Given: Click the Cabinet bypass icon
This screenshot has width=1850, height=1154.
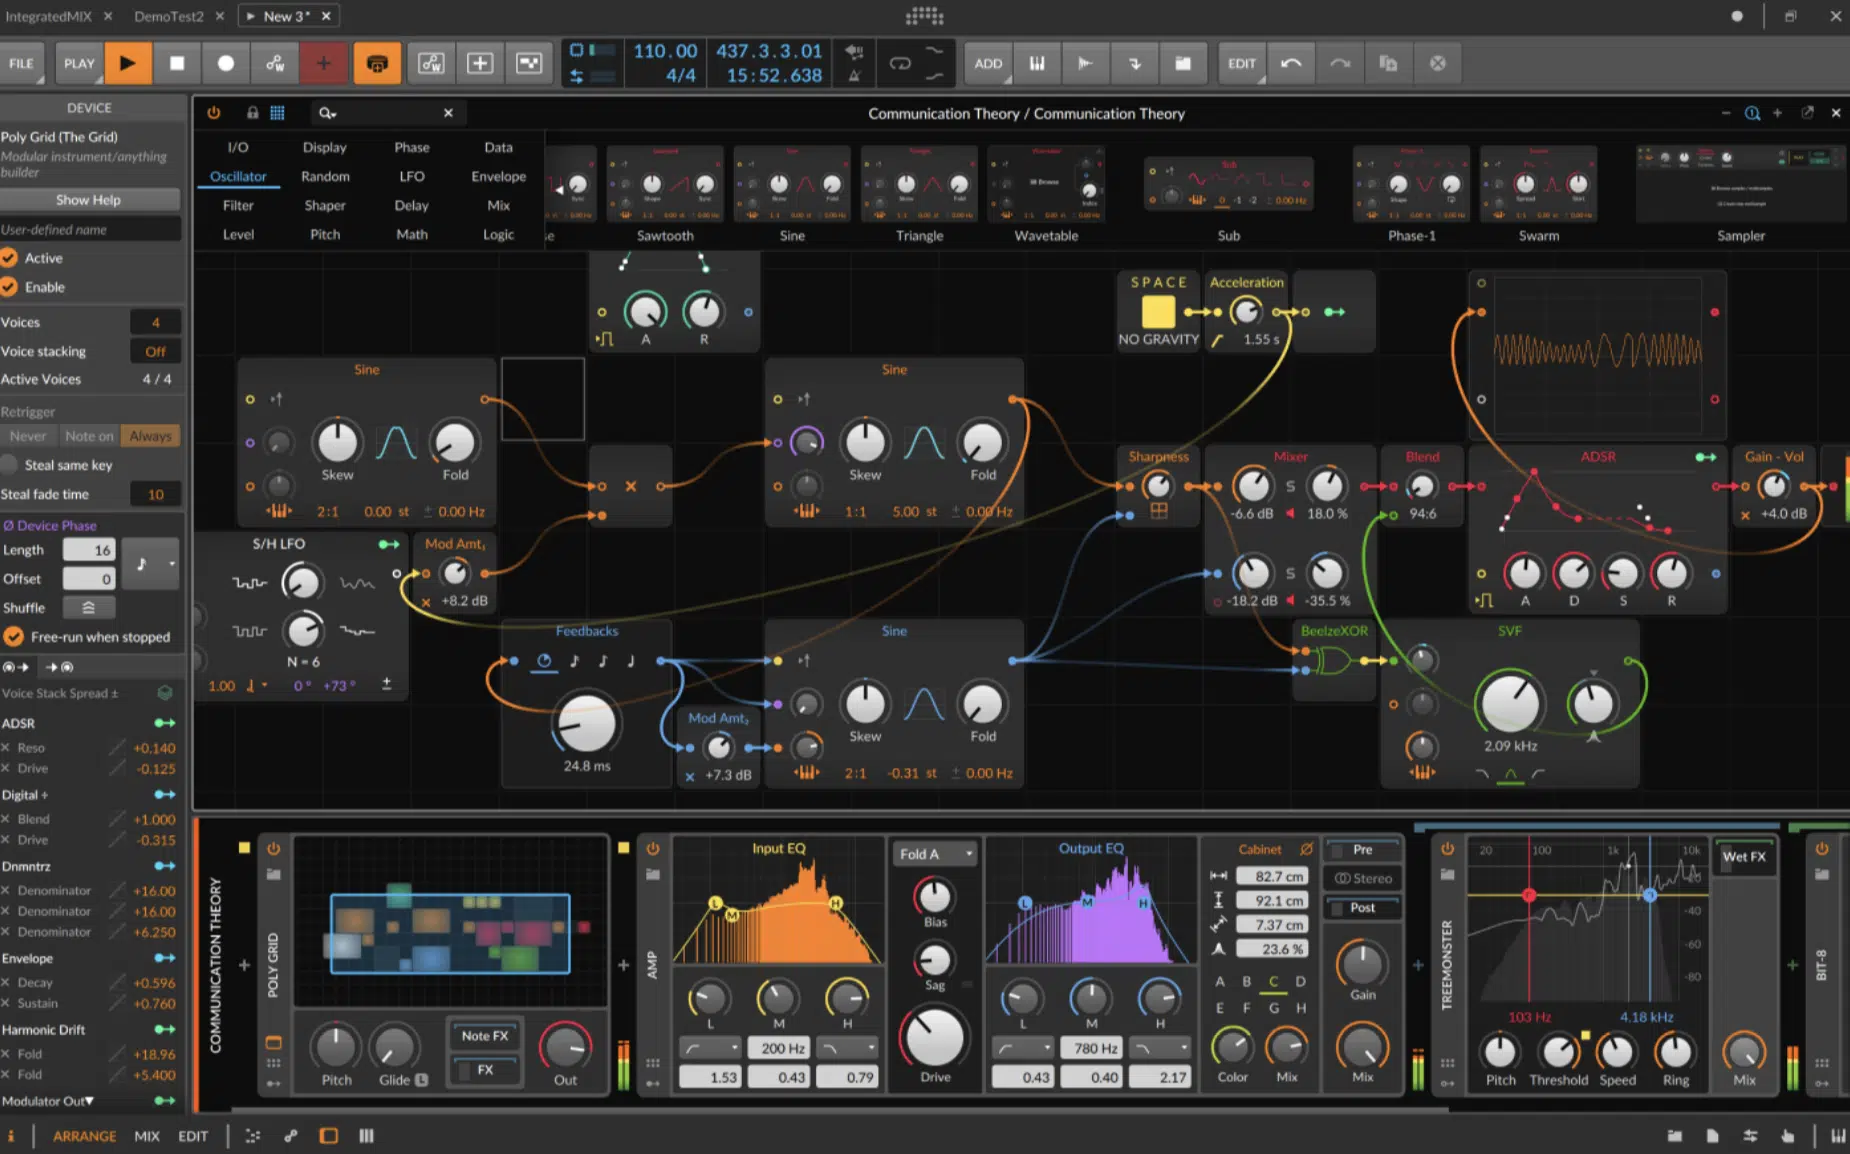Looking at the screenshot, I should tap(1306, 849).
